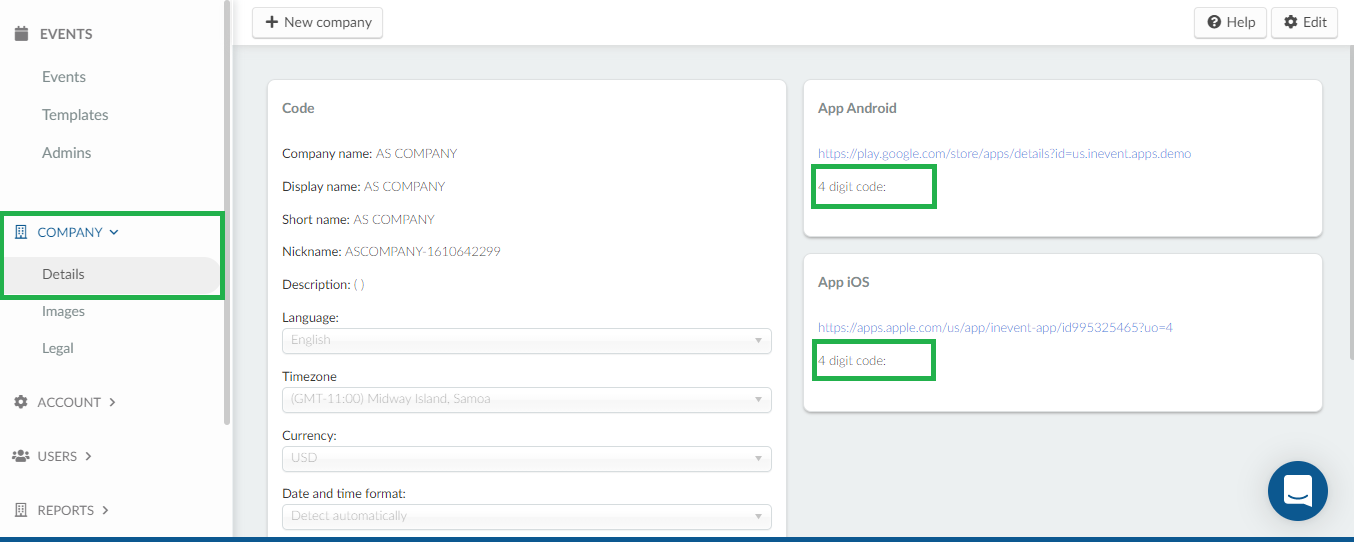The width and height of the screenshot is (1354, 542).
Task: Open Events in sidebar
Action: click(64, 77)
